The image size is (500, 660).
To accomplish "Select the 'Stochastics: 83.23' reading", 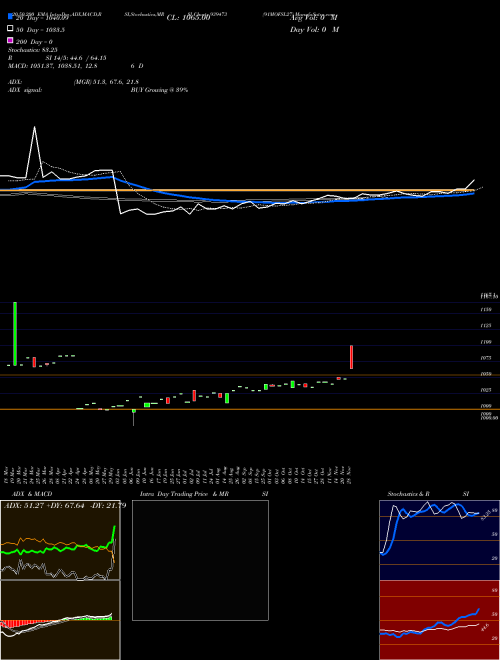I will pos(32,50).
